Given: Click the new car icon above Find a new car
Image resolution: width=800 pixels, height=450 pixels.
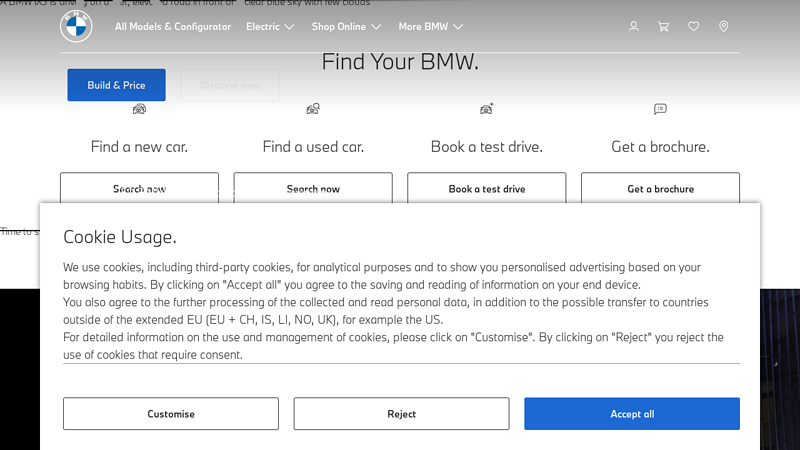Looking at the screenshot, I should [x=139, y=109].
